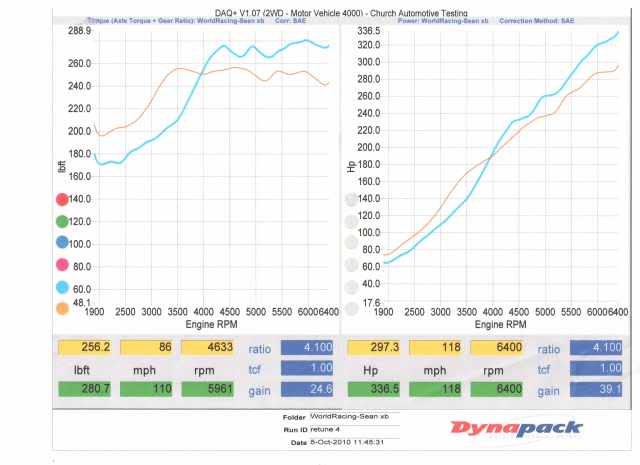Click the power ratio 4.100 field
The width and height of the screenshot is (640, 465).
(x=596, y=348)
